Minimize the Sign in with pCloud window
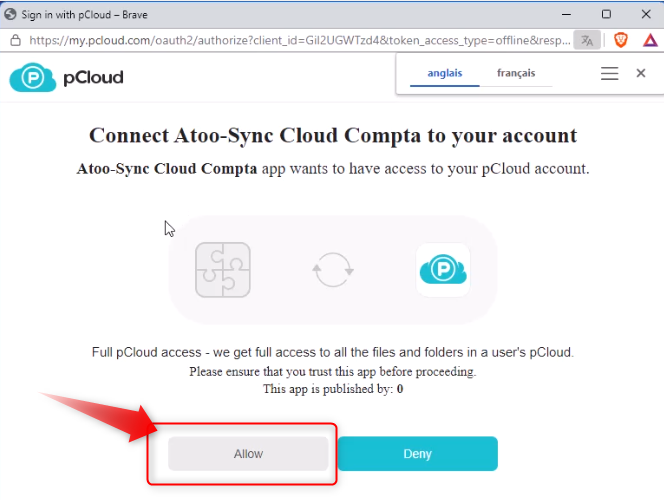This screenshot has height=500, width=664. (x=566, y=14)
